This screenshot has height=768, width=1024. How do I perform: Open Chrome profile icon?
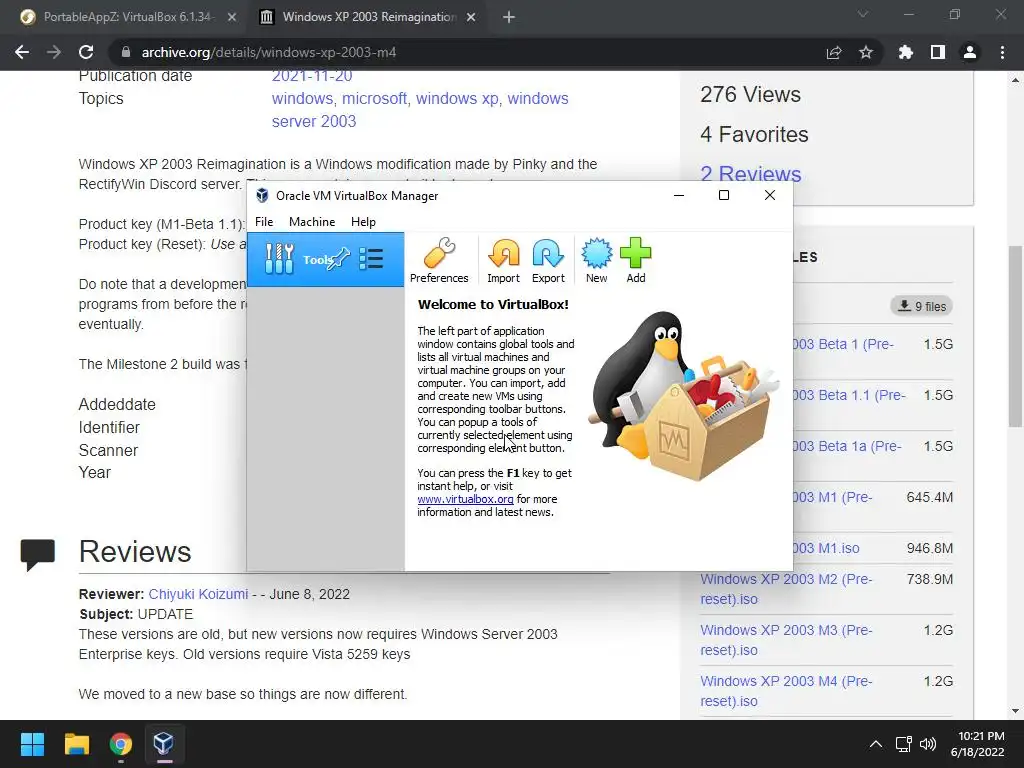pos(970,52)
